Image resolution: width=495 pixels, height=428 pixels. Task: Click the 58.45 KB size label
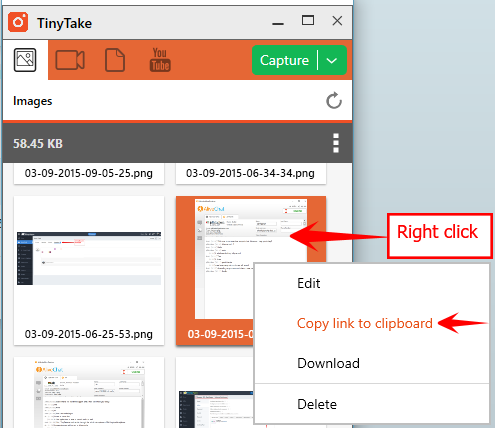tap(38, 144)
